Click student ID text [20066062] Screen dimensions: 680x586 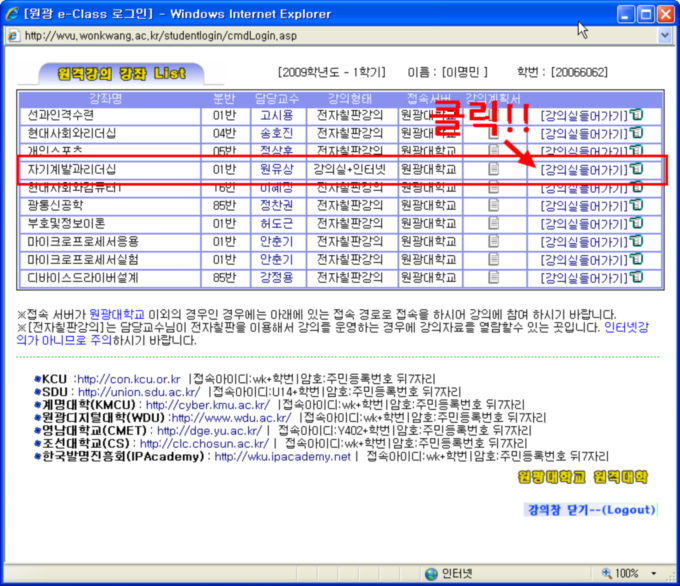(x=579, y=72)
